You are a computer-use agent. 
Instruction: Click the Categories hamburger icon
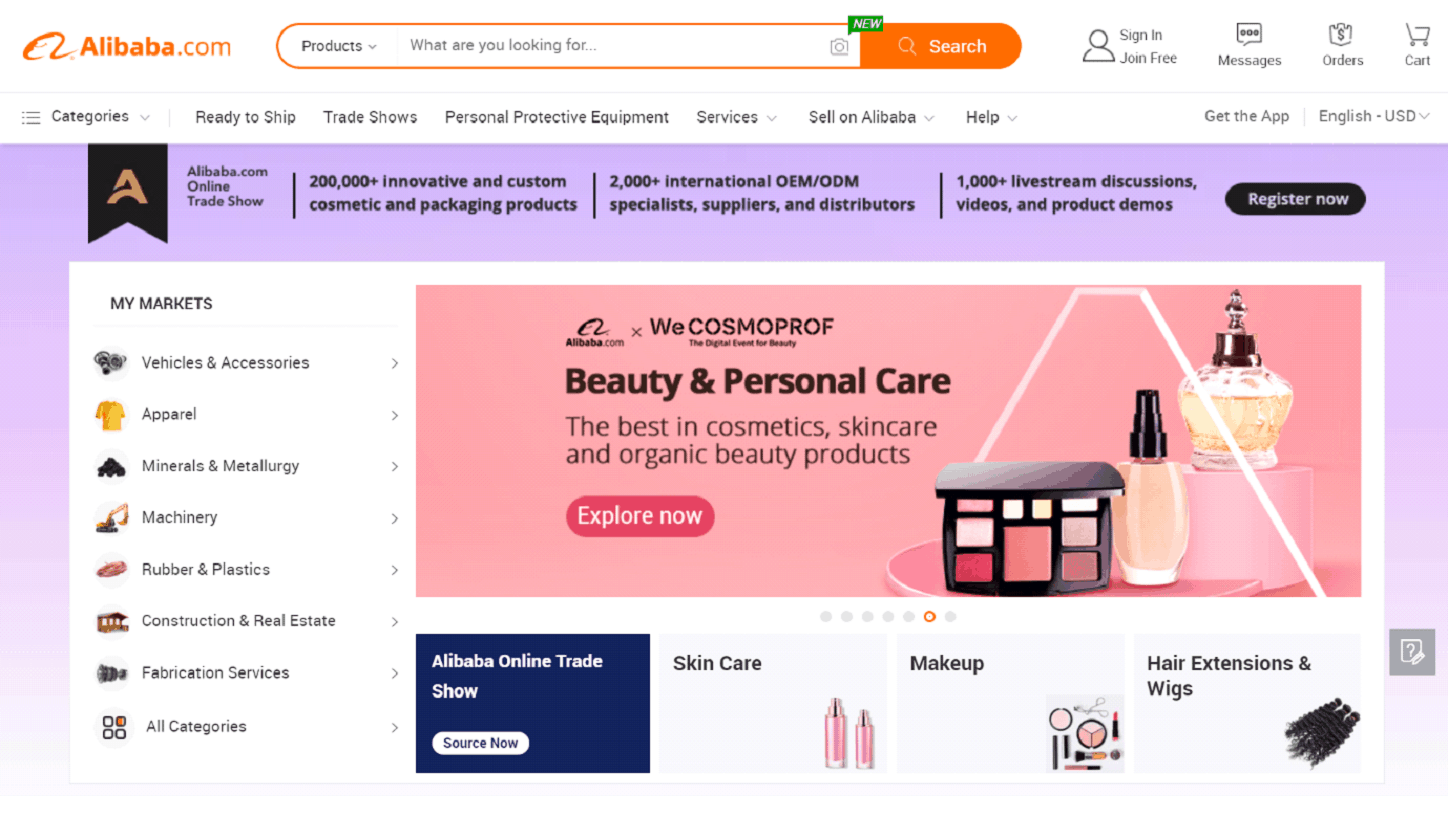31,117
